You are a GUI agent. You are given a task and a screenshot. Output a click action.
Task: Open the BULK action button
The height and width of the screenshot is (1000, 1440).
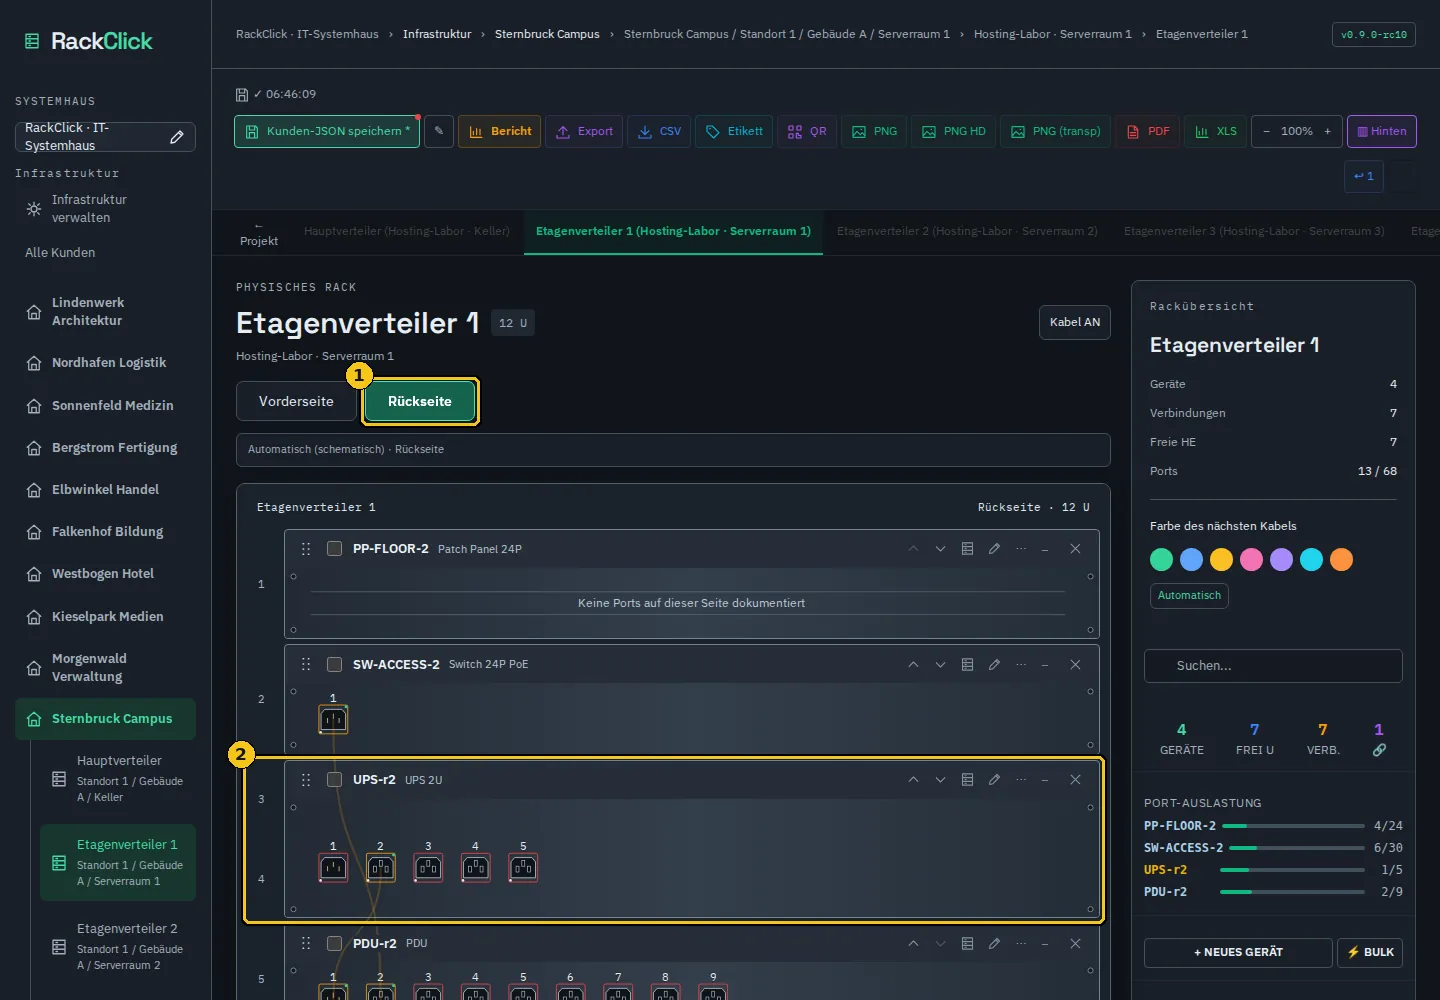[1370, 953]
